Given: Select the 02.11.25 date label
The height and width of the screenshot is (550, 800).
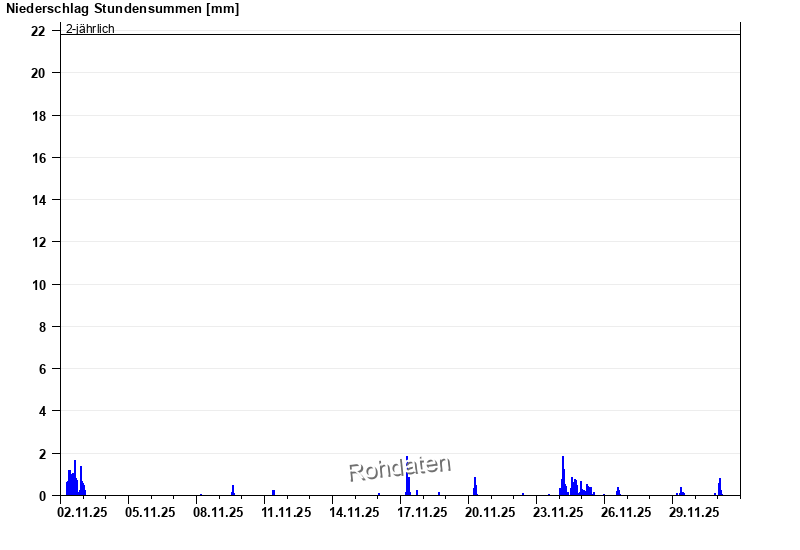Looking at the screenshot, I should click(82, 512).
